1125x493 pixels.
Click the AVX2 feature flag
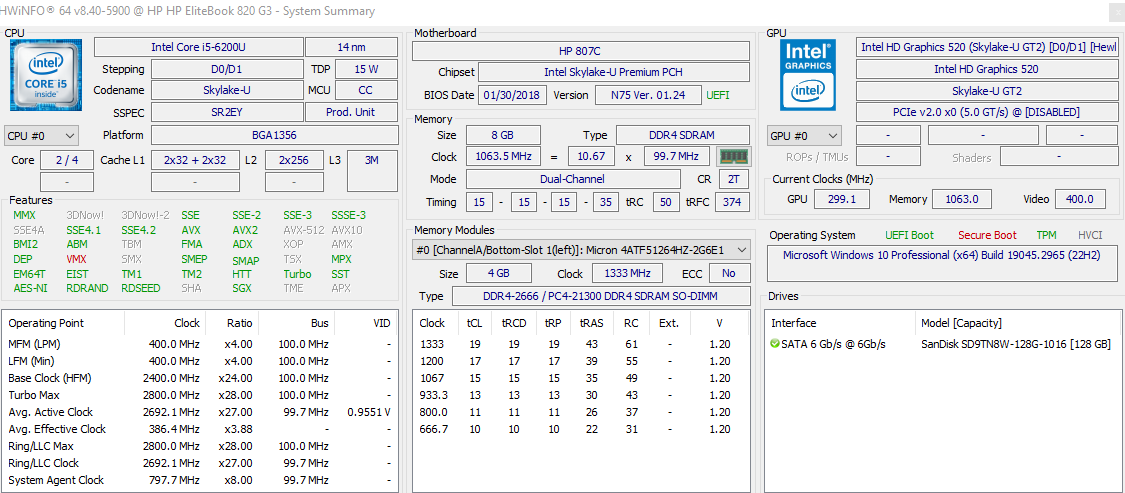245,230
